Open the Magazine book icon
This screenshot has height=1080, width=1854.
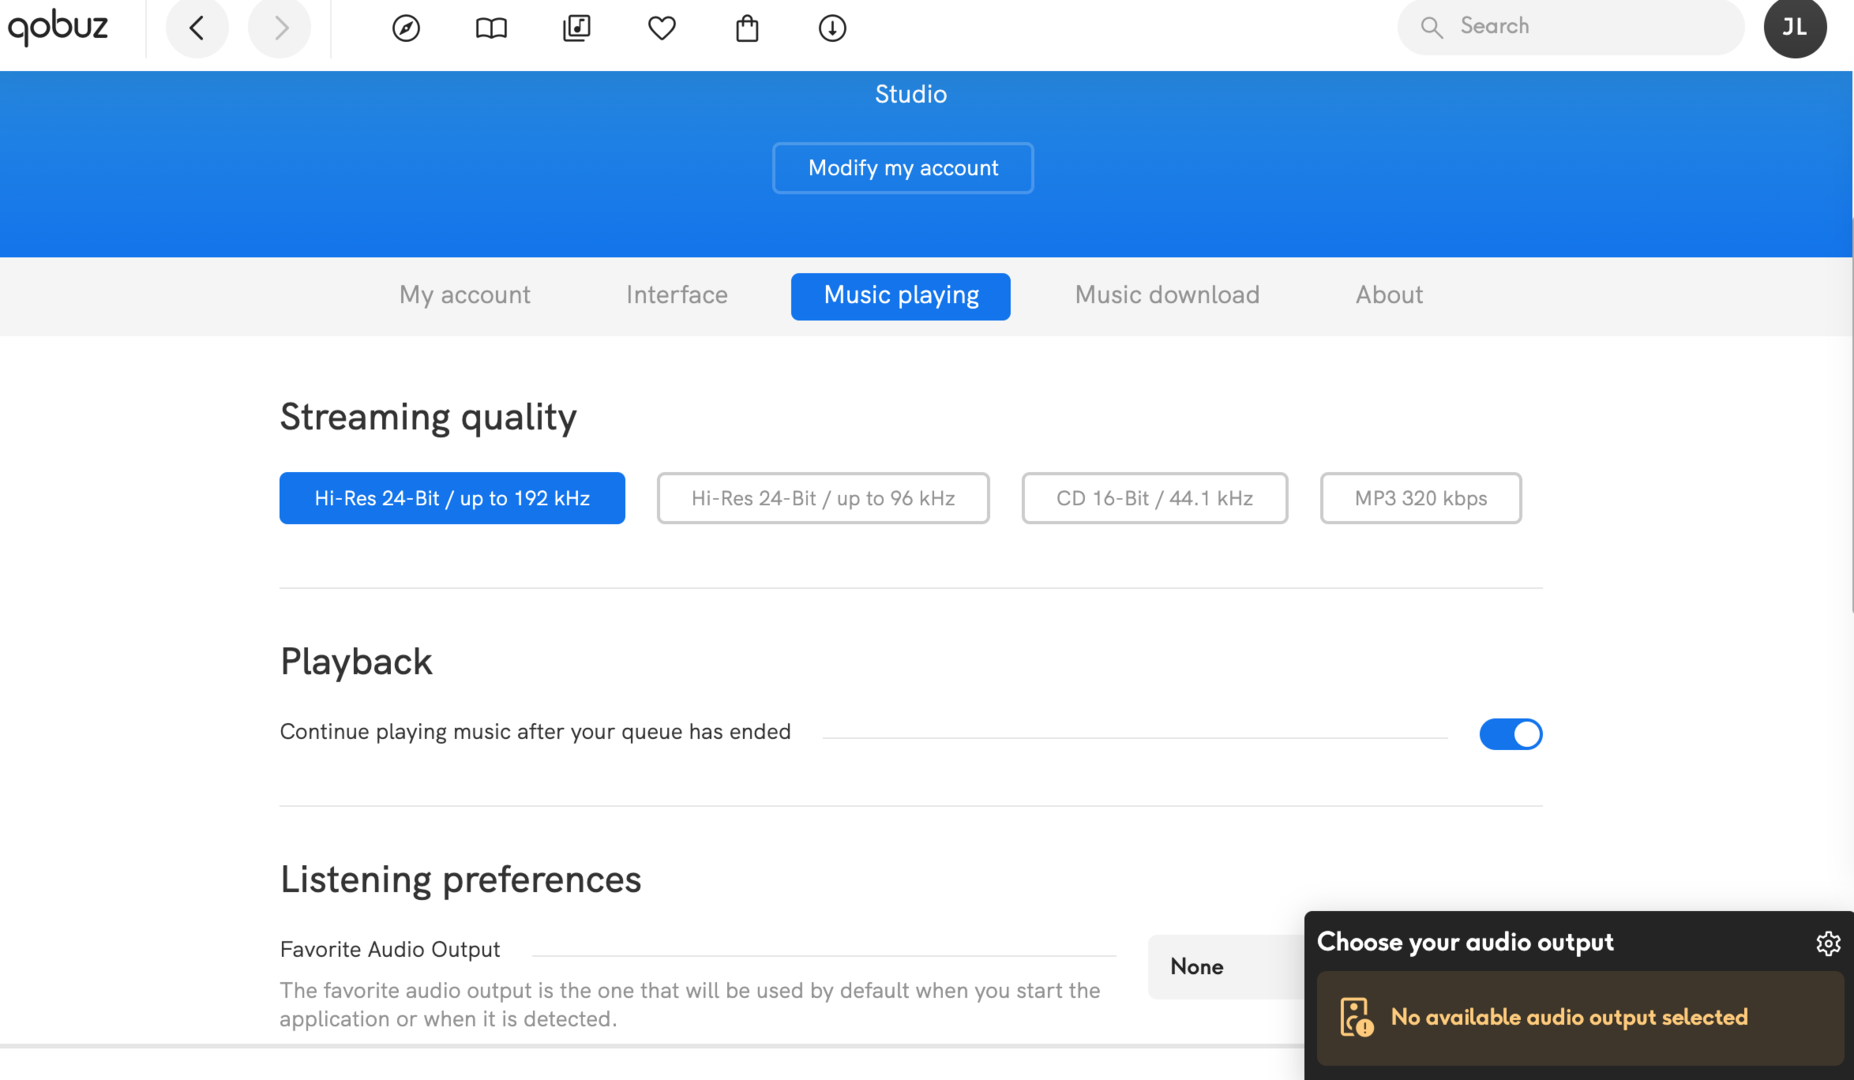491,28
